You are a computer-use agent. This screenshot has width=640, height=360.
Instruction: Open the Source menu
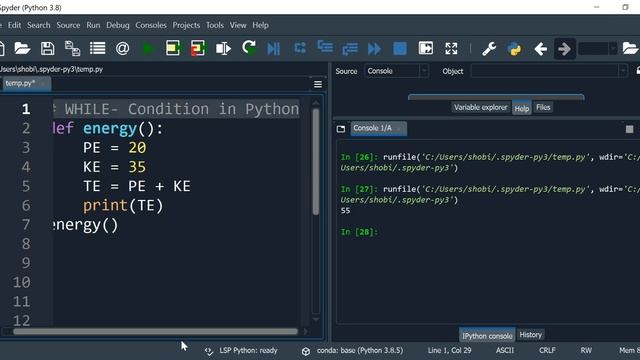[x=68, y=25]
